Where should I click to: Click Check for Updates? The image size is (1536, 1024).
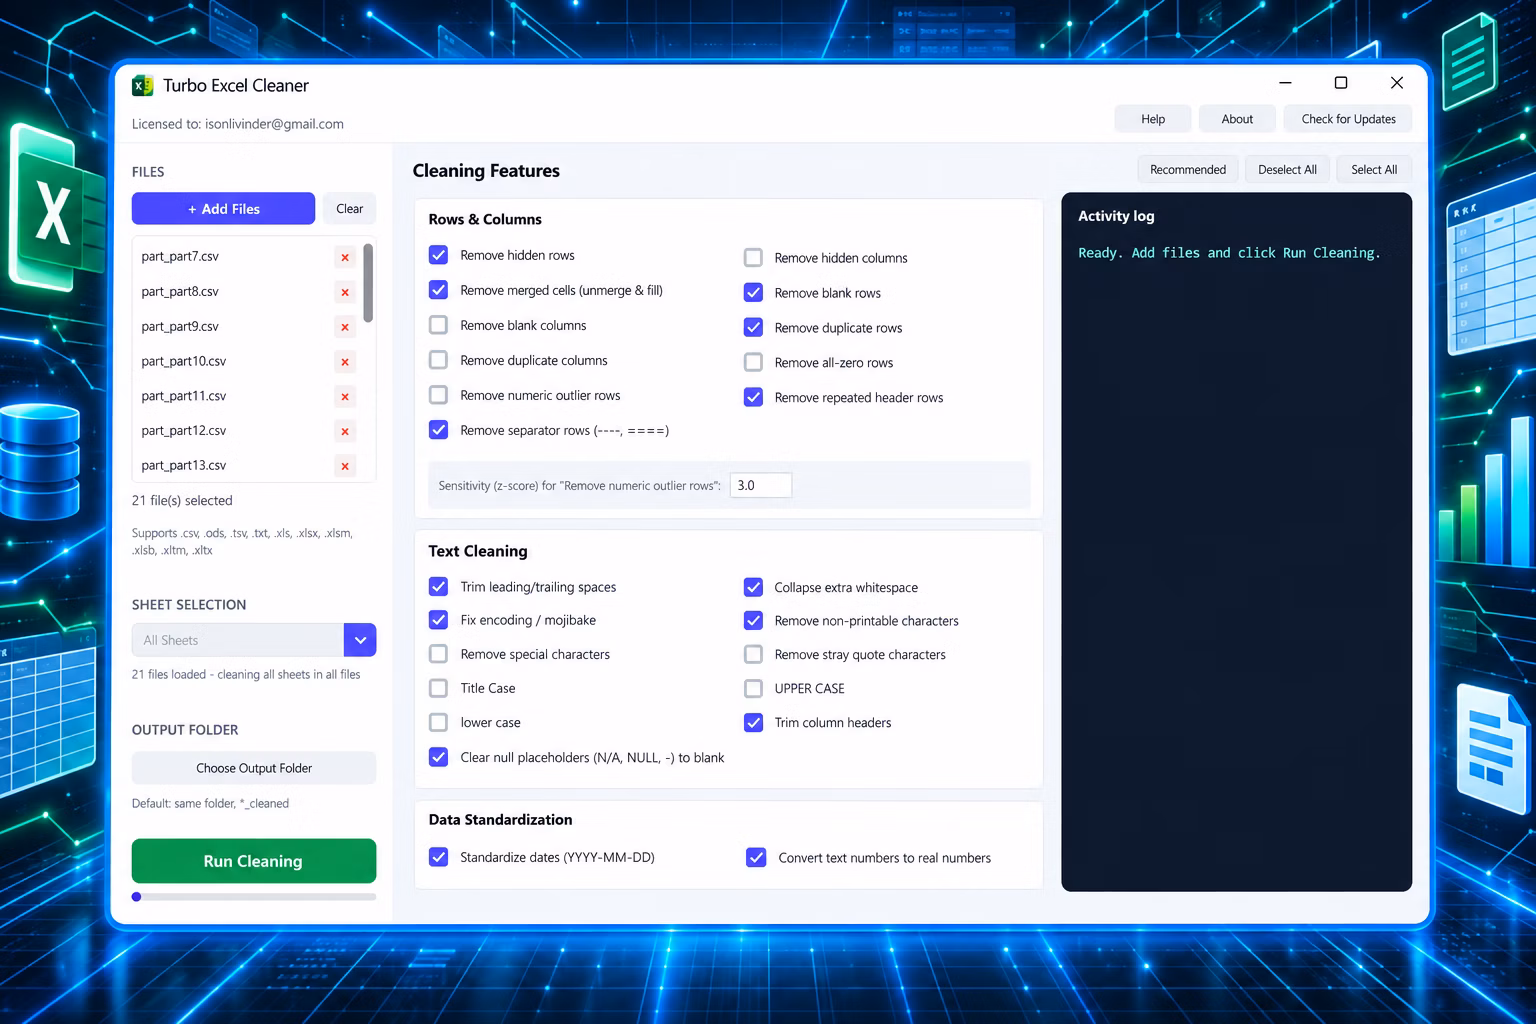(x=1348, y=119)
